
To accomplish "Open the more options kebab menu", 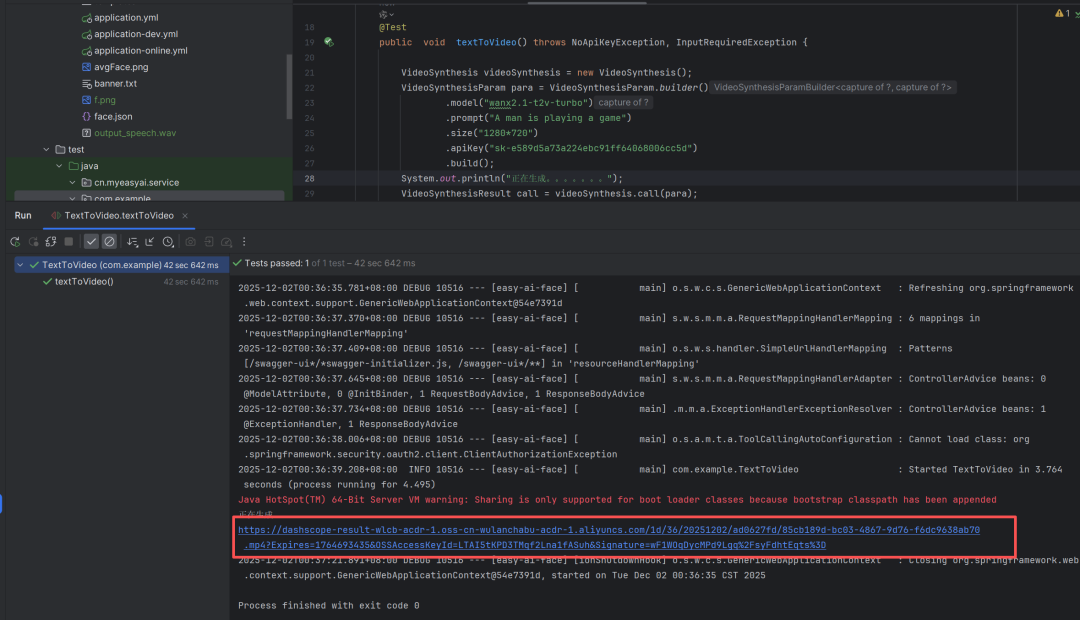I will 244,242.
